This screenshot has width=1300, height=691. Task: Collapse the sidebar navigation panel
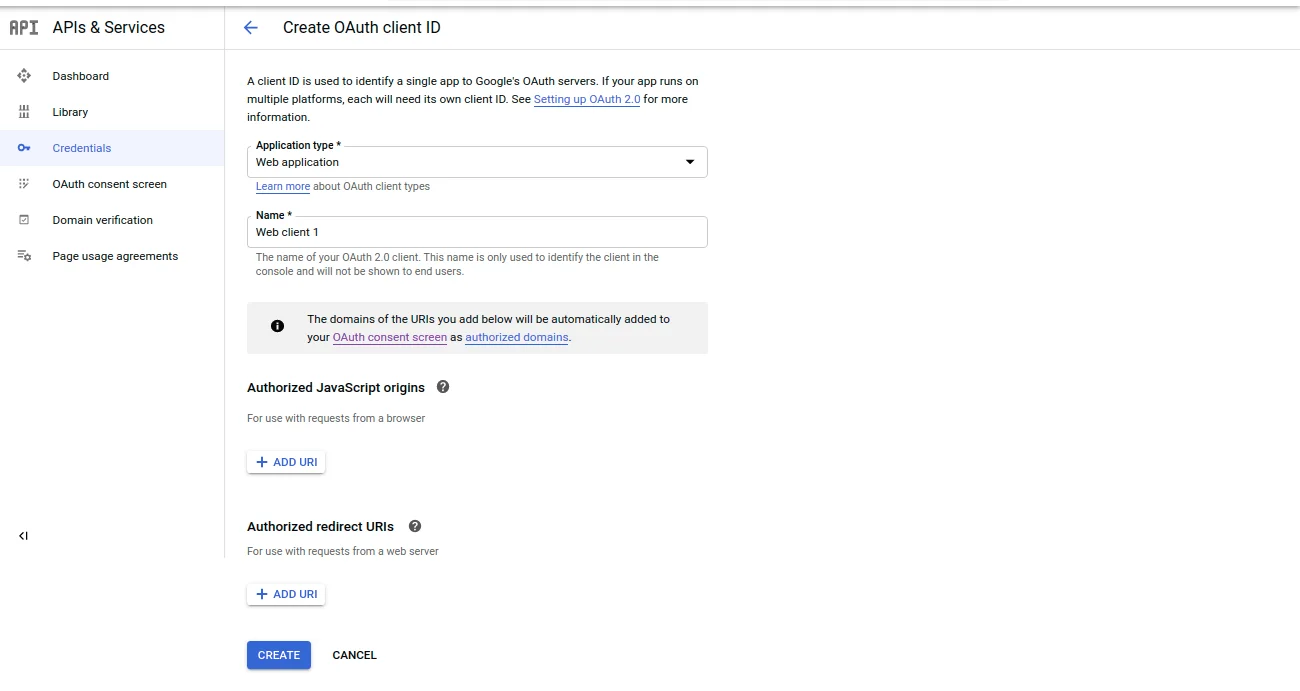pos(23,536)
